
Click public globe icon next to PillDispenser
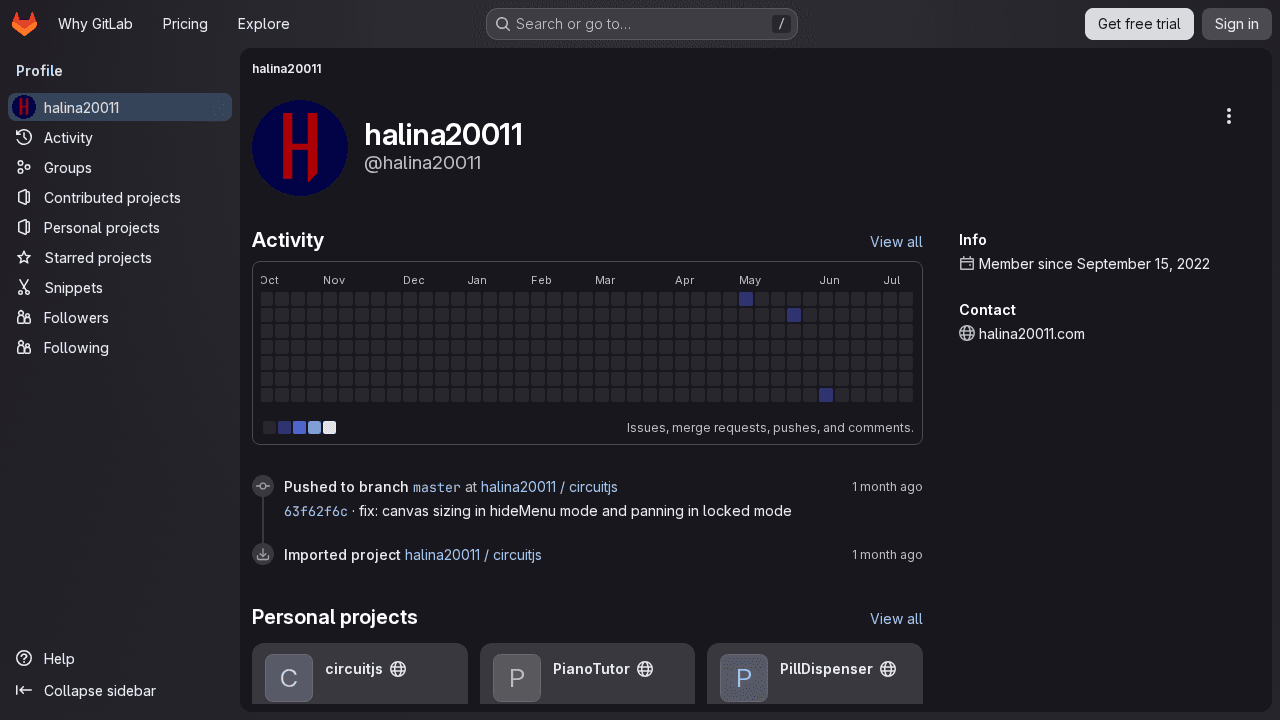pos(888,669)
